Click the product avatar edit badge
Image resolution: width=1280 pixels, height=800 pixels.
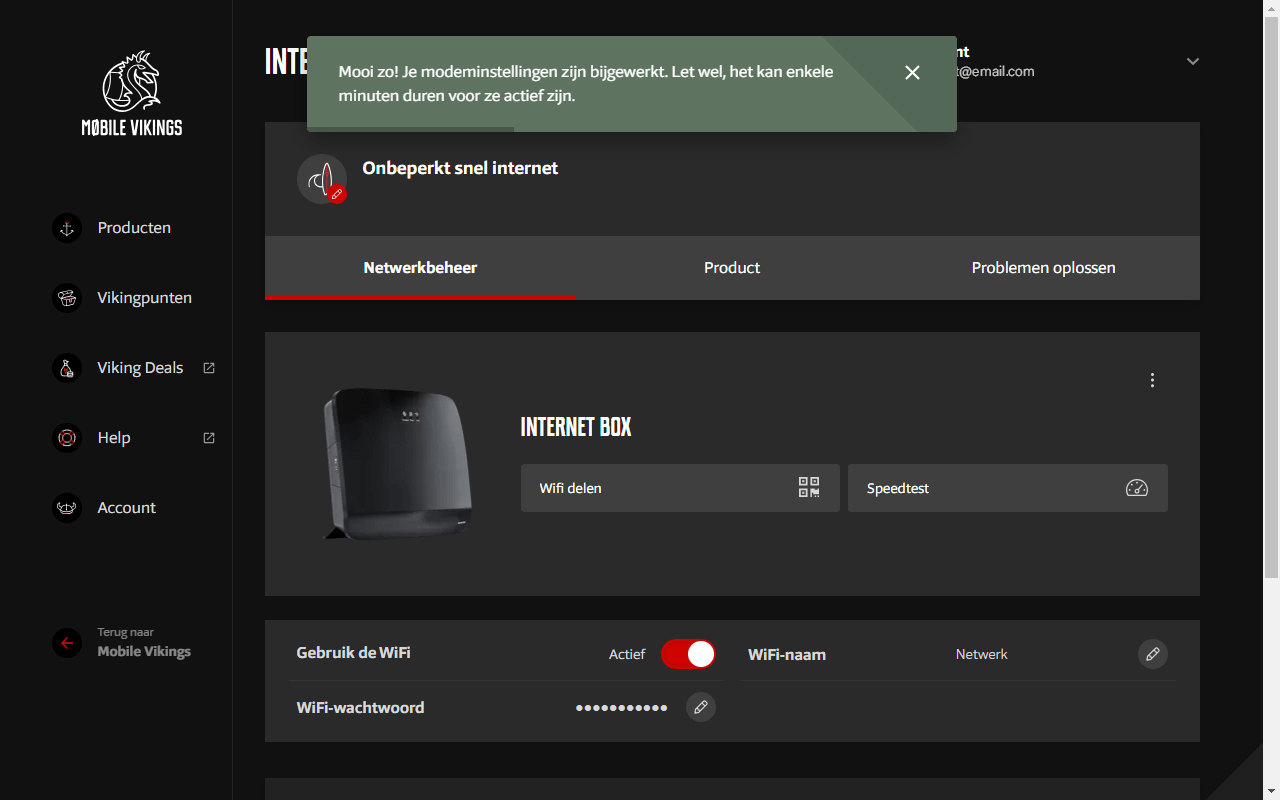[x=337, y=194]
